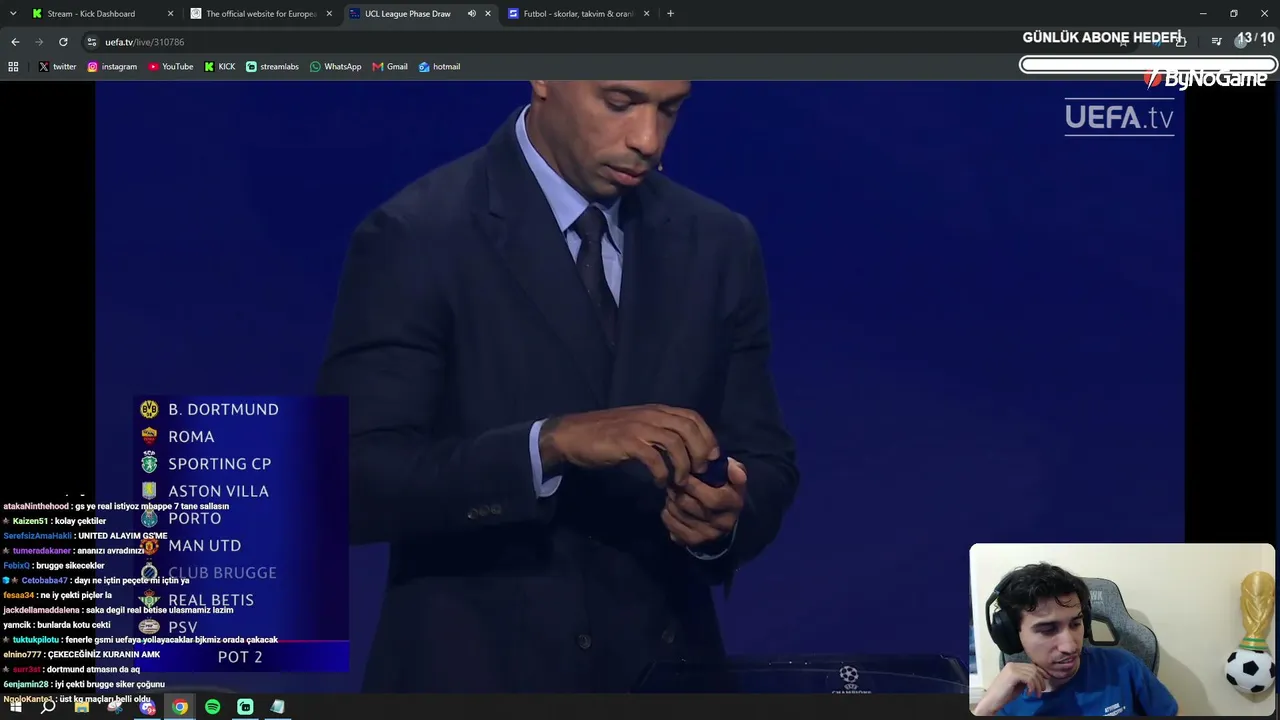Click the Aston Villa club crest
The image size is (1280, 720).
click(149, 491)
